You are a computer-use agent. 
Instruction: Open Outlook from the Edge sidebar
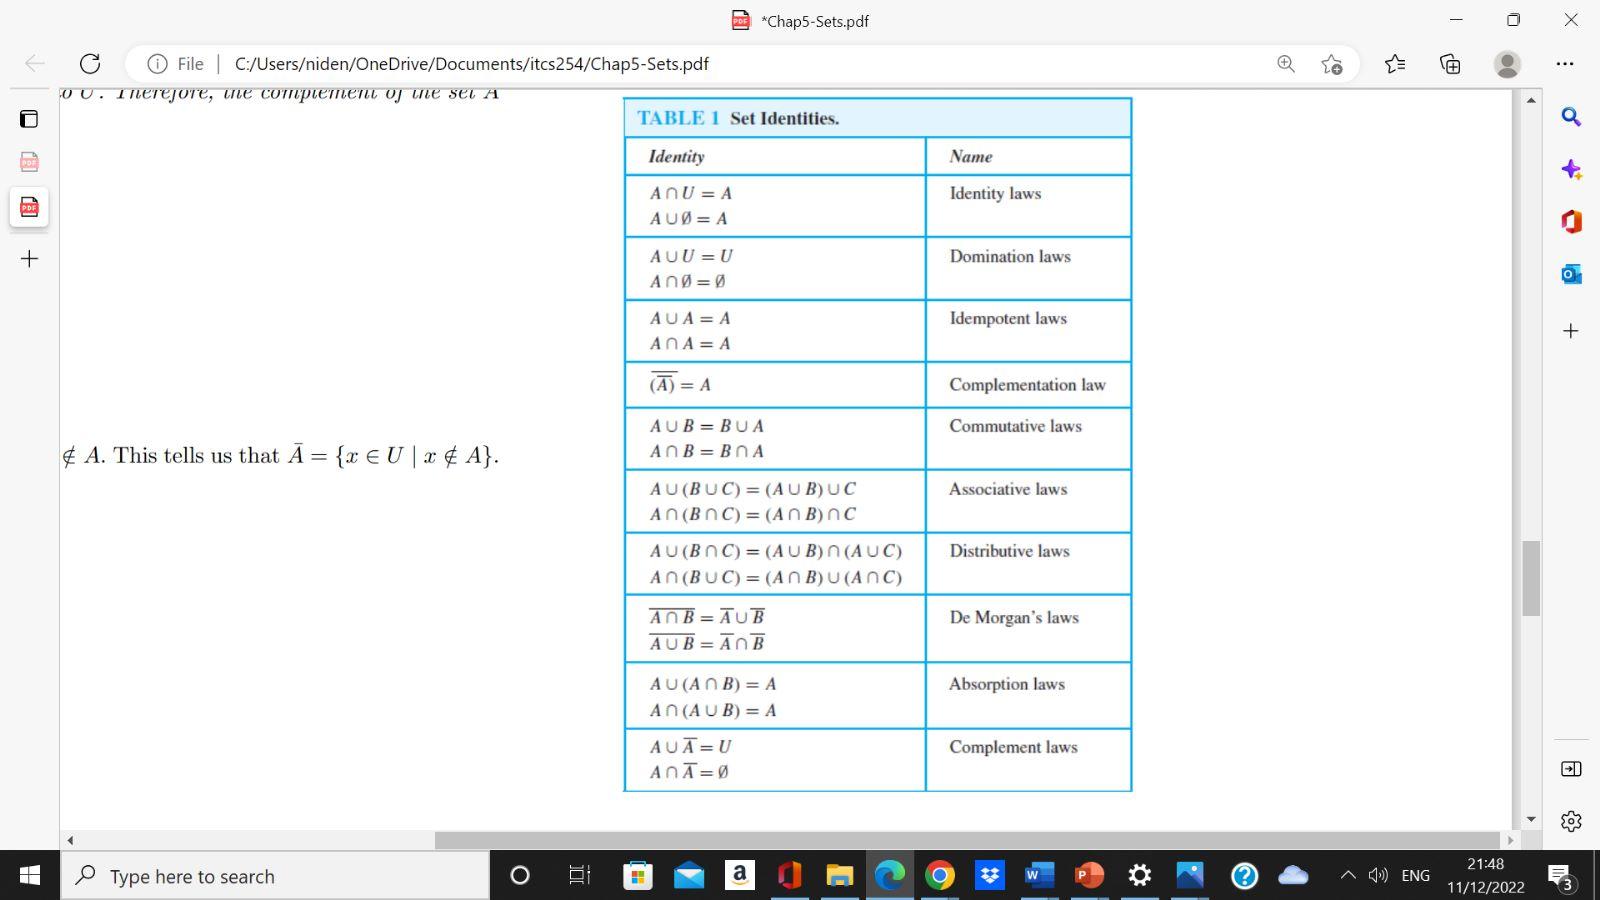1570,273
